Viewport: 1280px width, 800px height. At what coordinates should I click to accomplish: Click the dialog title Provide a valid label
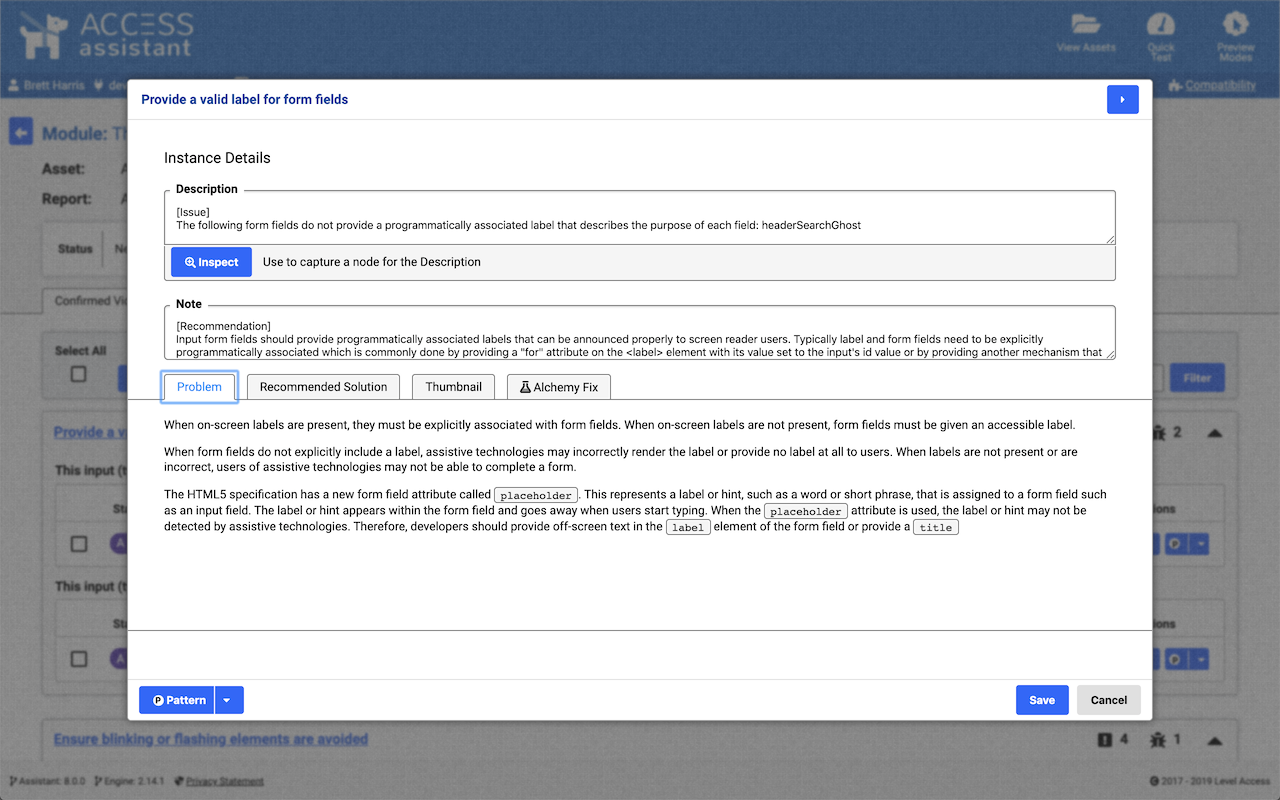(x=244, y=99)
